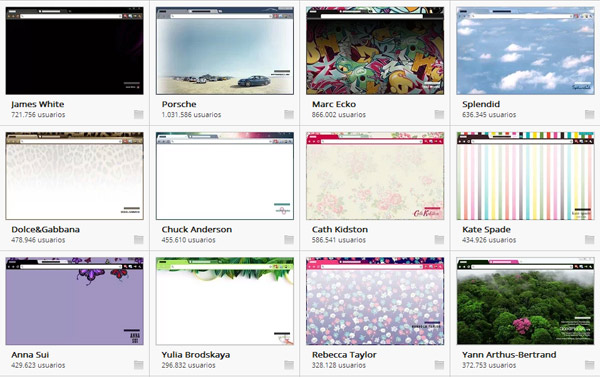This screenshot has height=377, width=600.
Task: Open the Yulia Brodskaya theme thumbnail
Action: pos(225,301)
